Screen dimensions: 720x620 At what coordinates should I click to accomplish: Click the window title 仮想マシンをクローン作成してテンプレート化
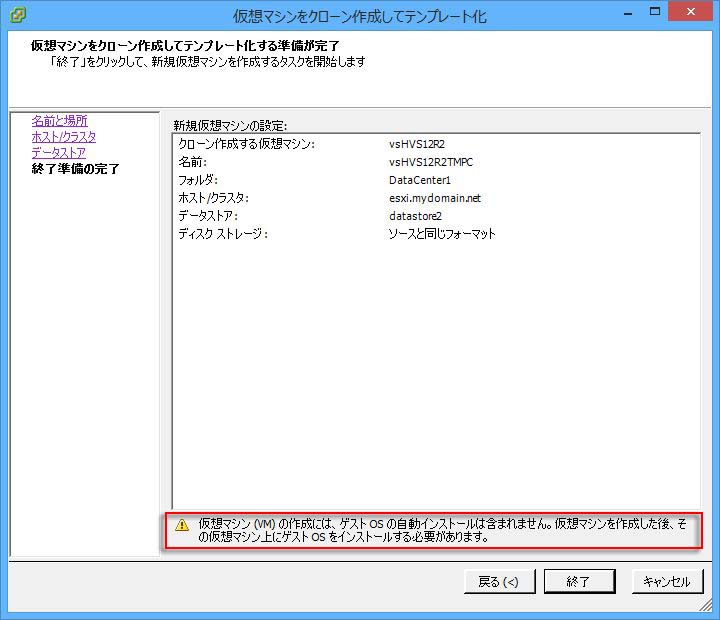360,17
